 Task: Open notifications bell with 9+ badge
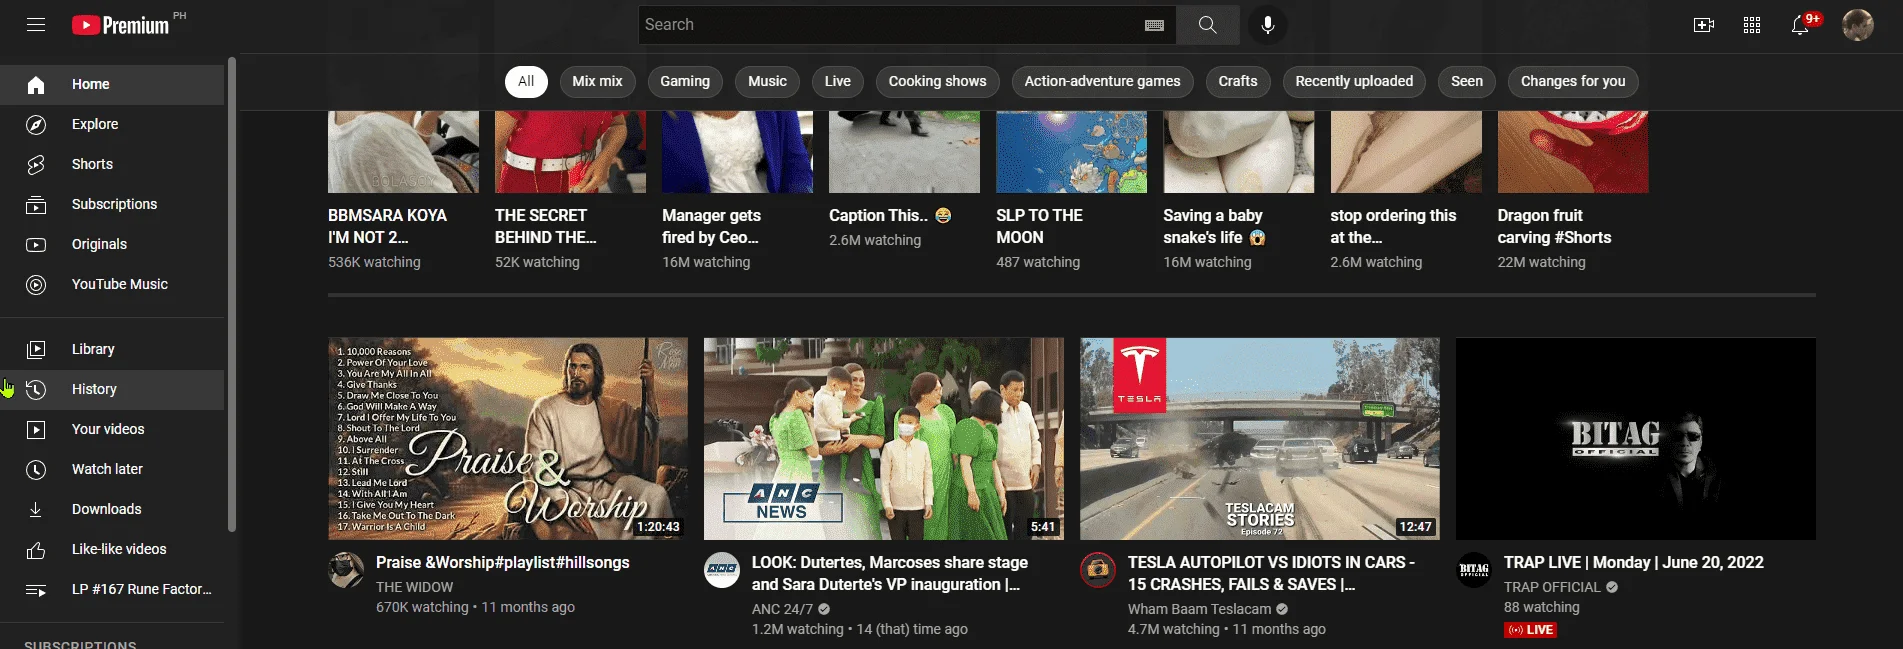pyautogui.click(x=1803, y=24)
